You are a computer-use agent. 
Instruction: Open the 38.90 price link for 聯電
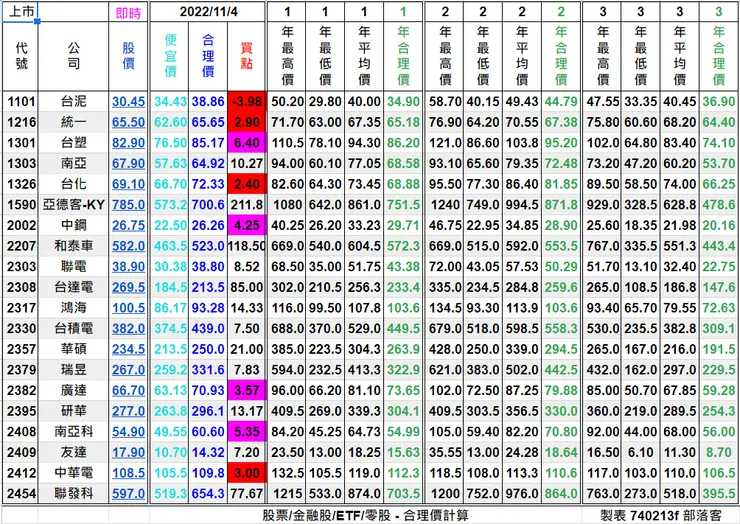point(128,267)
